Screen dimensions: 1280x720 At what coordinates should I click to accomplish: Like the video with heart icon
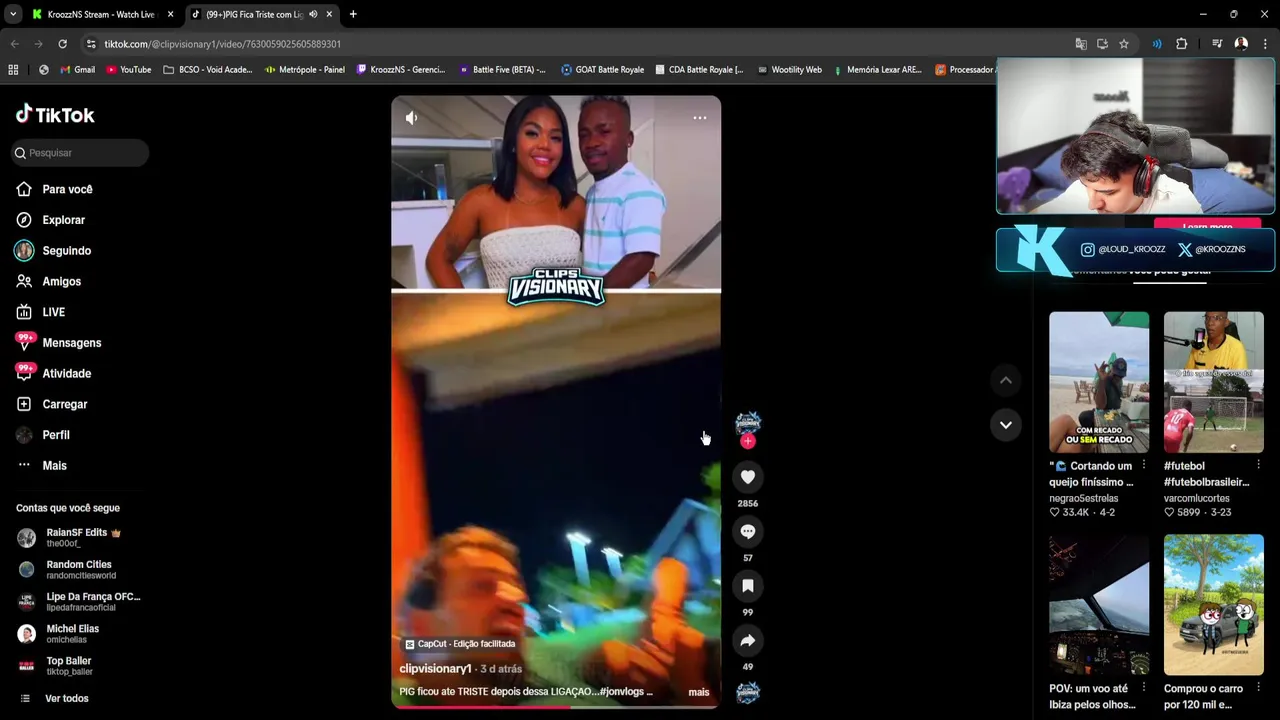click(748, 477)
